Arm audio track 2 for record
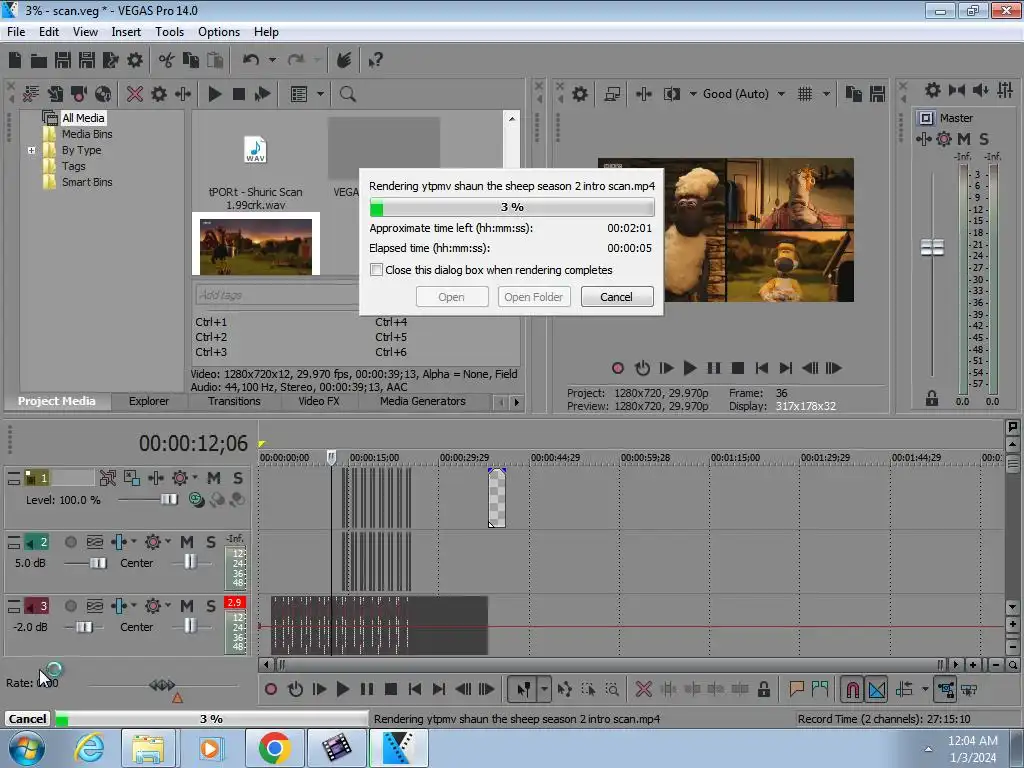The width and height of the screenshot is (1024, 768). [x=71, y=542]
